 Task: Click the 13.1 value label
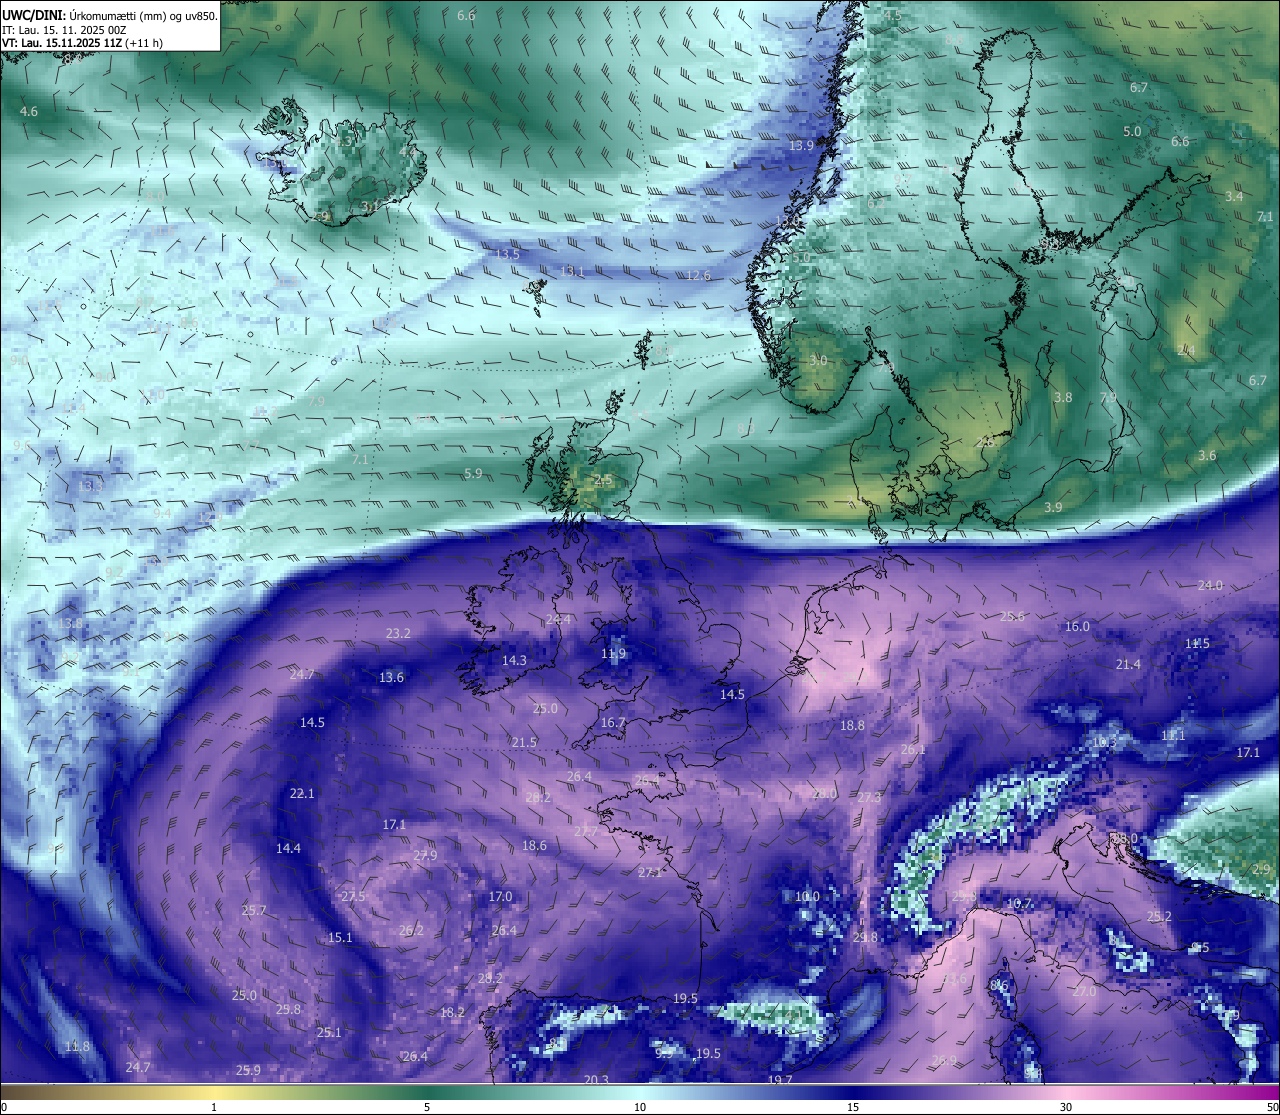571,271
